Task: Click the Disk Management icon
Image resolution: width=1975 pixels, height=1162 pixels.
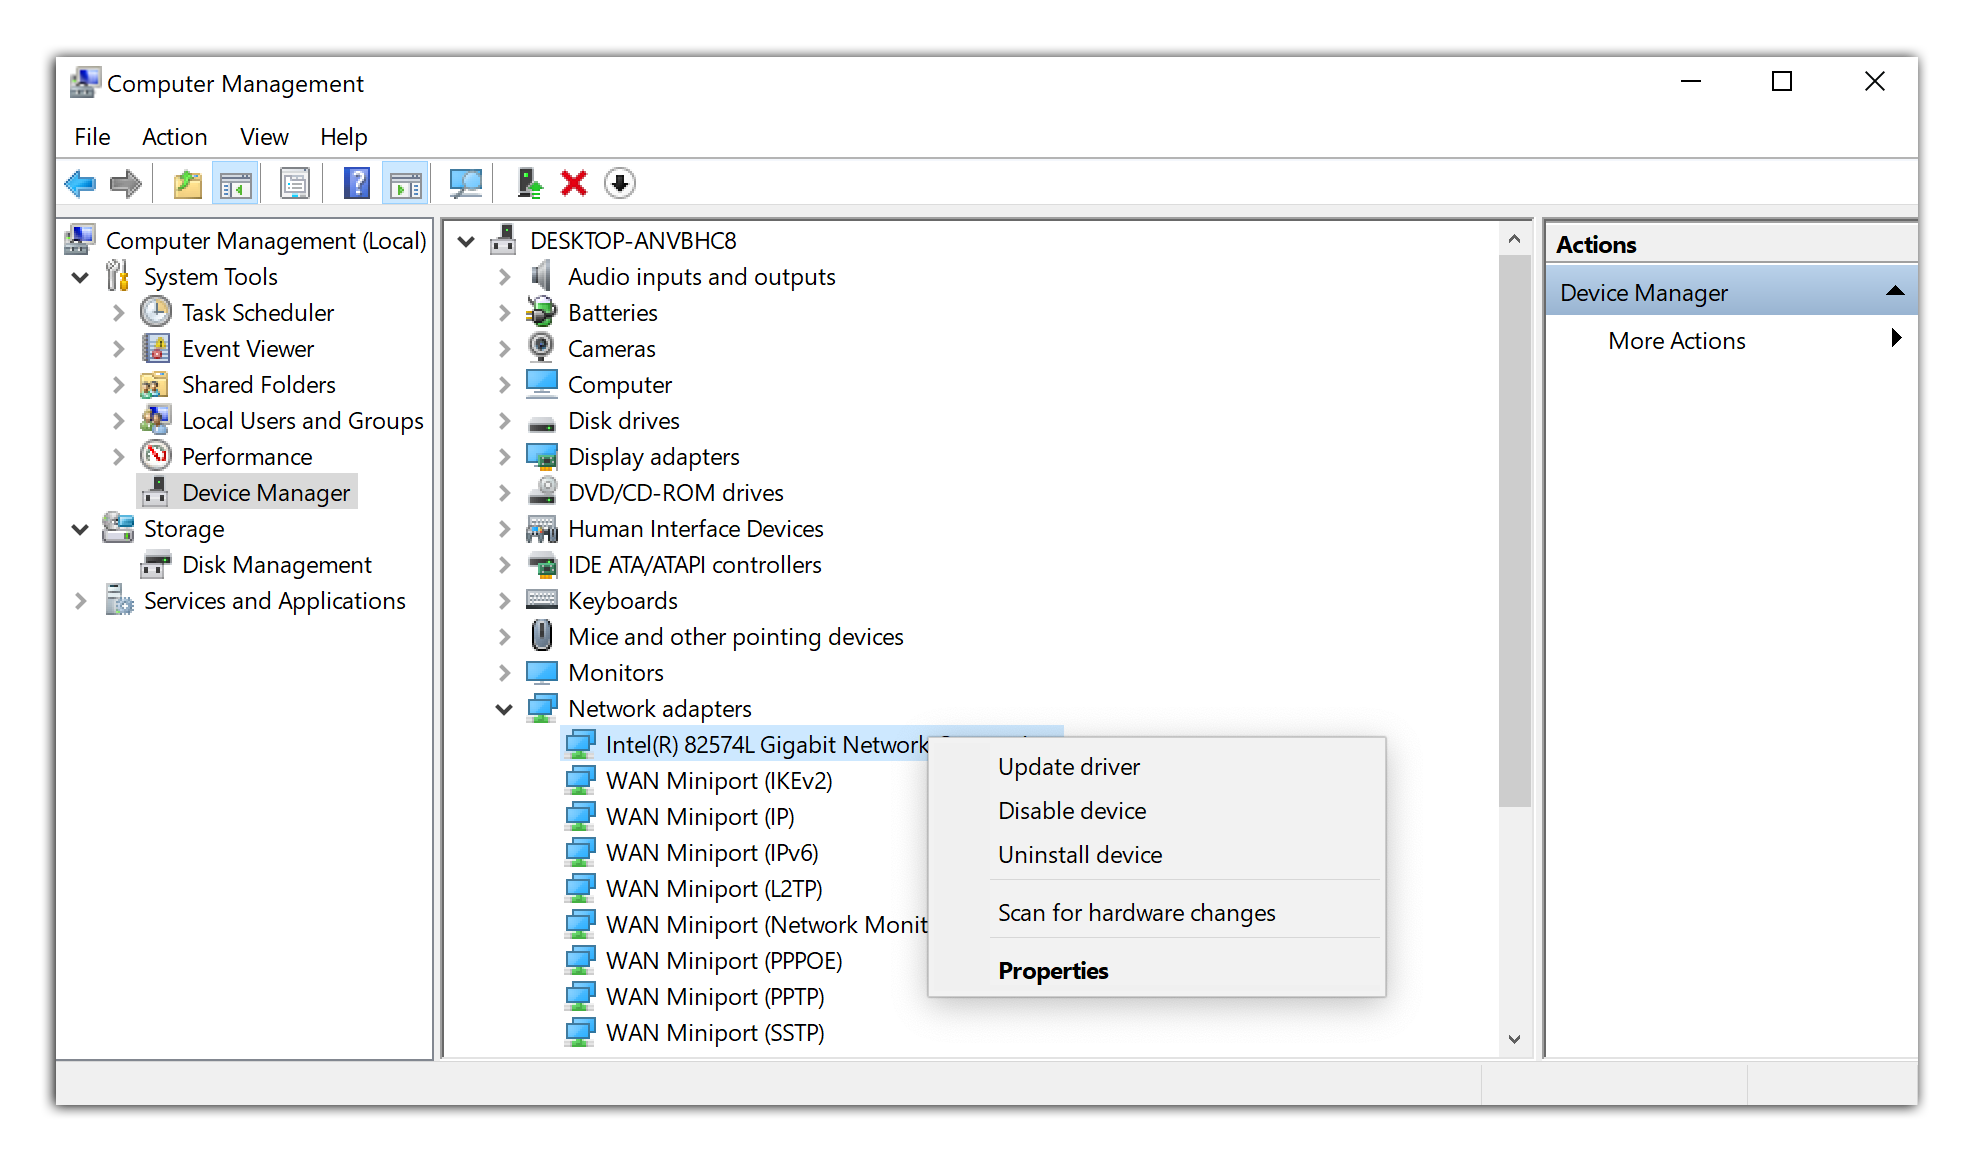Action: click(x=156, y=564)
